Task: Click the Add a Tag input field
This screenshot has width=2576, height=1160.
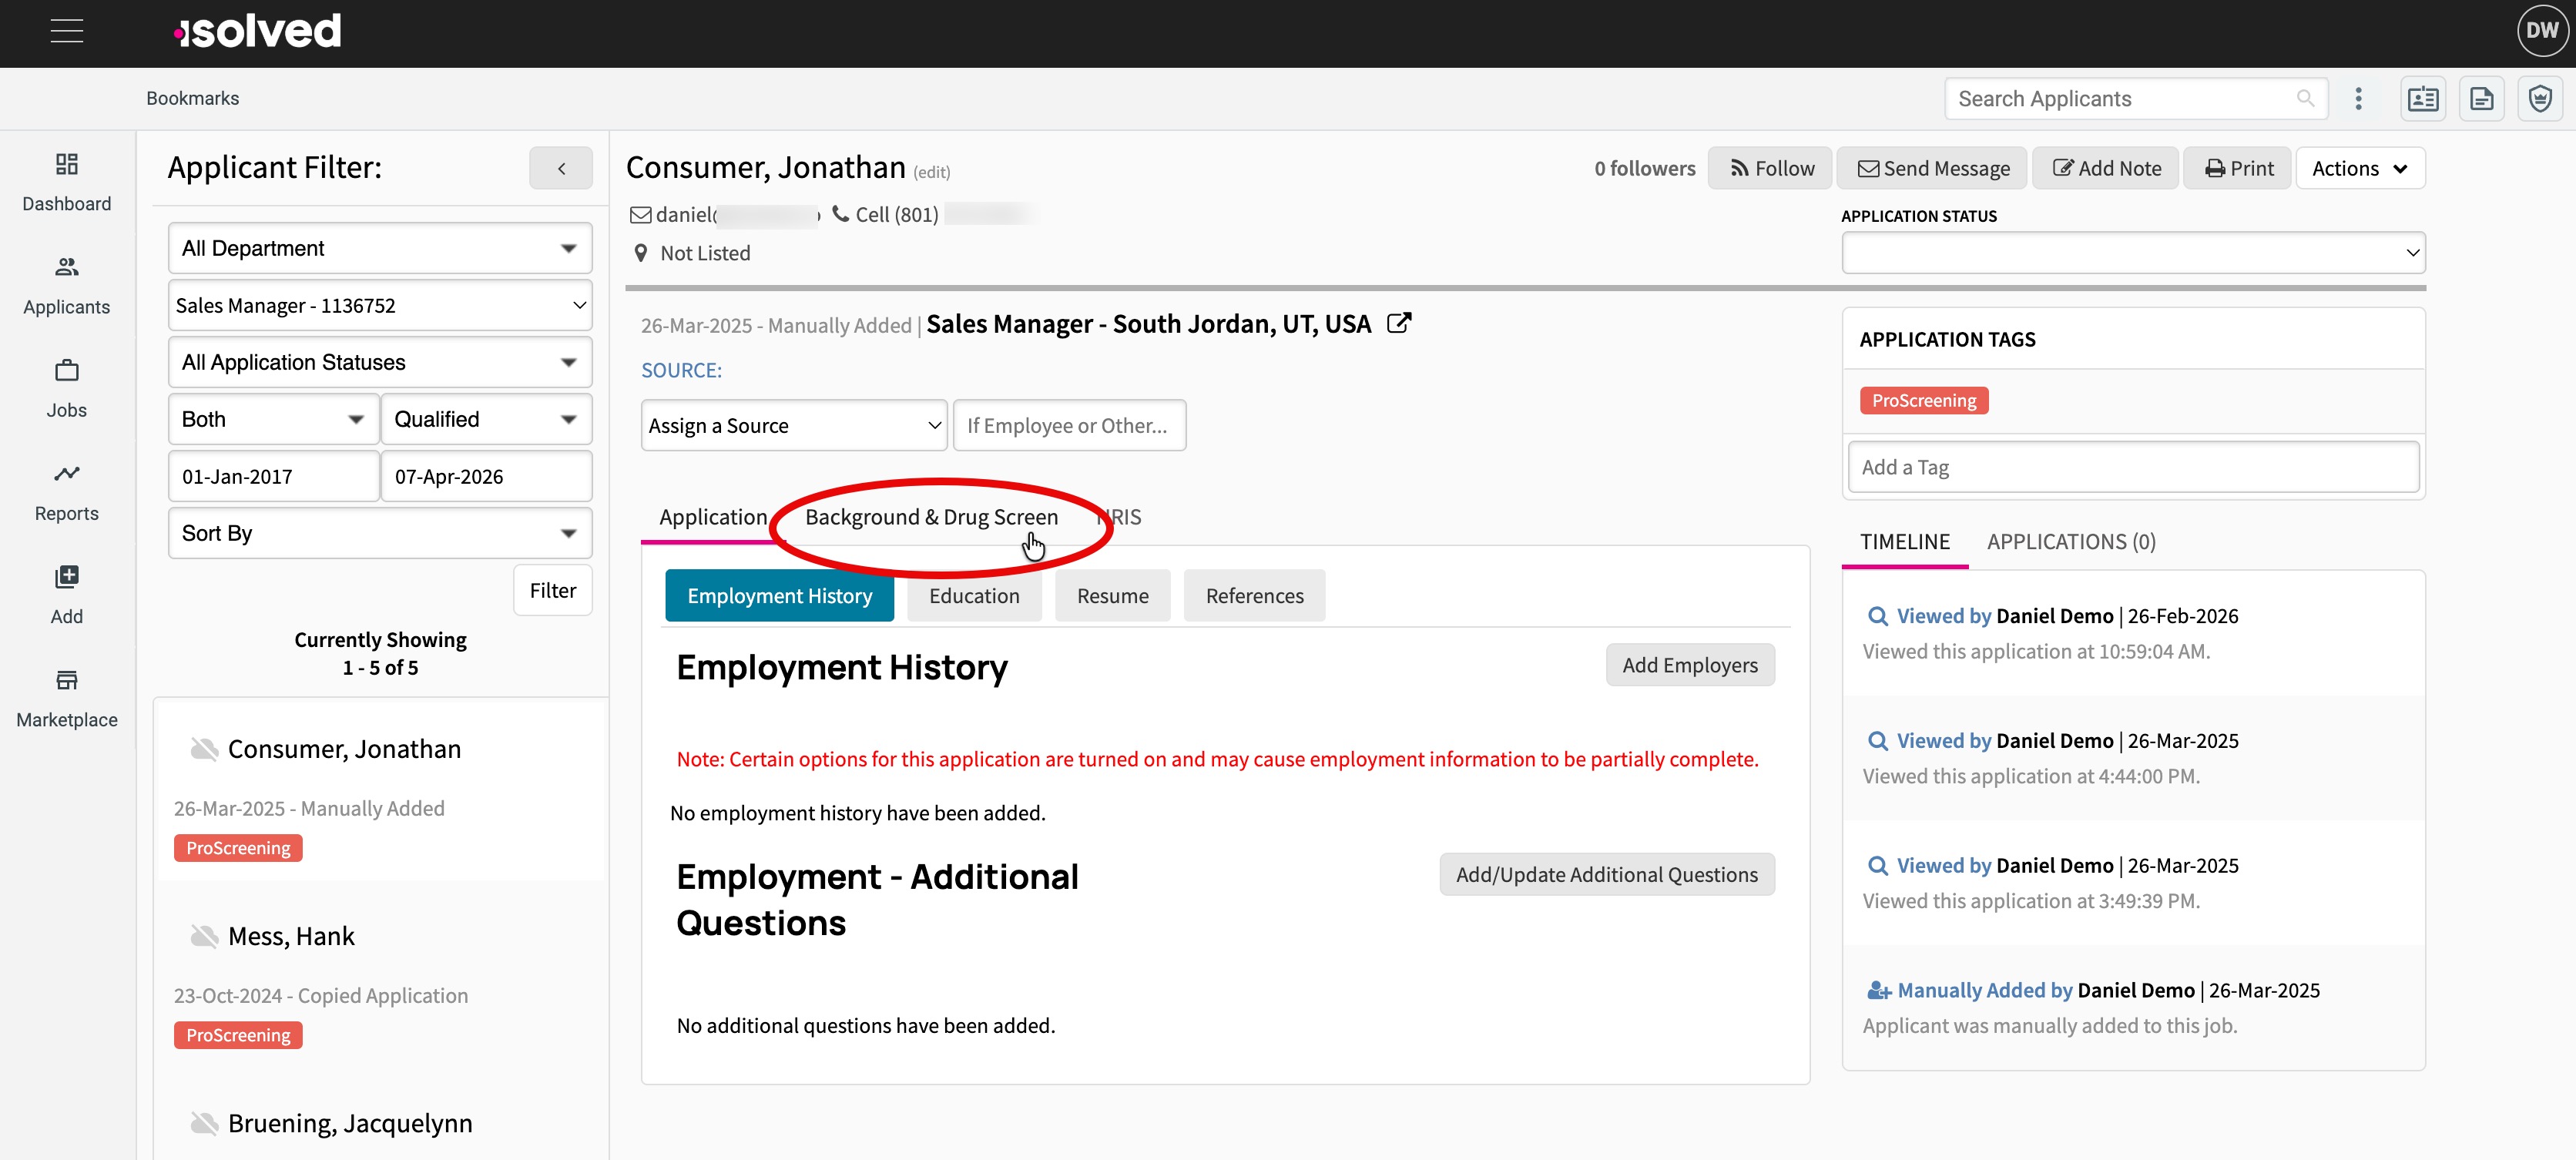Action: tap(2132, 467)
